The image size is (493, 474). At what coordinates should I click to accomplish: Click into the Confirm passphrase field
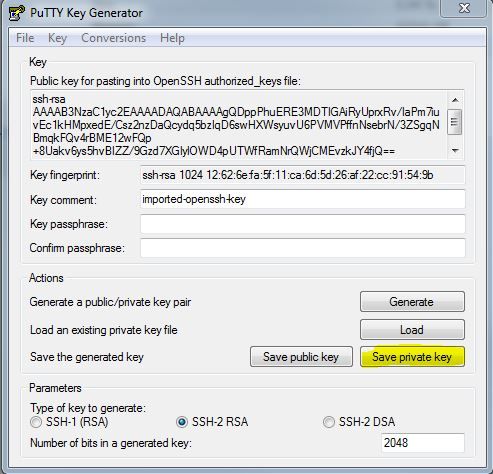coord(302,248)
